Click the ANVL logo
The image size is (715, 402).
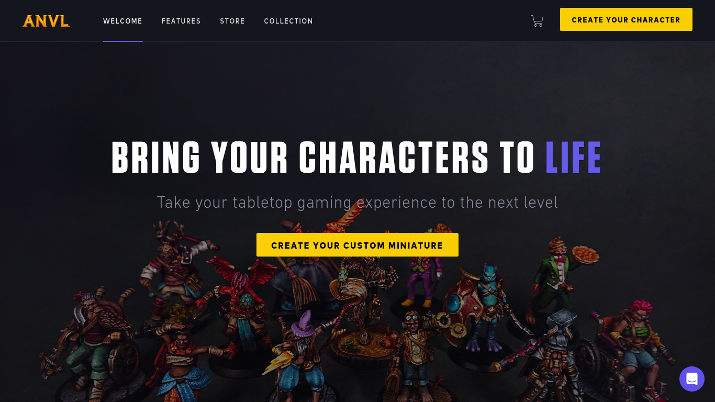coord(46,21)
